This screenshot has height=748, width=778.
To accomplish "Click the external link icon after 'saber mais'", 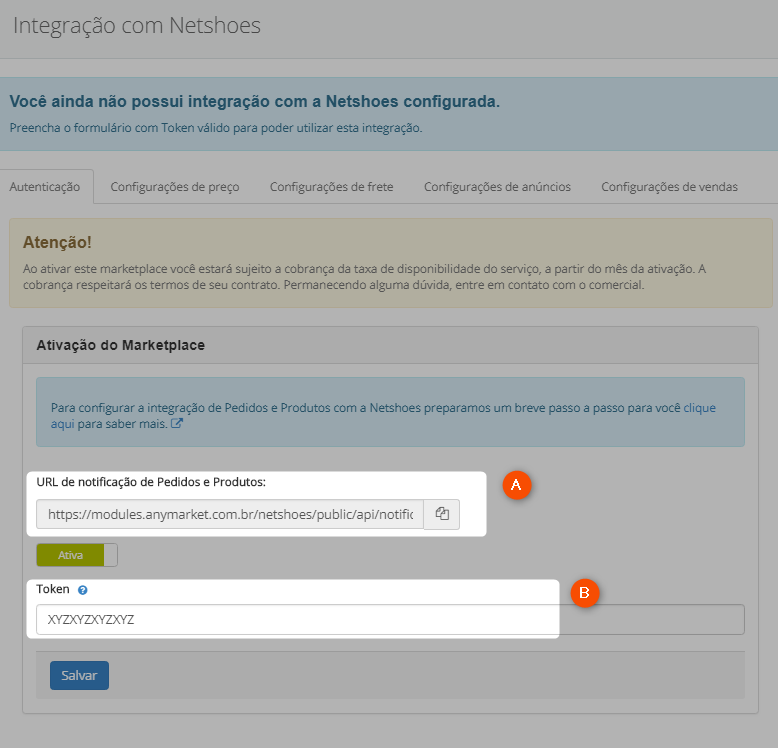I will pyautogui.click(x=177, y=424).
